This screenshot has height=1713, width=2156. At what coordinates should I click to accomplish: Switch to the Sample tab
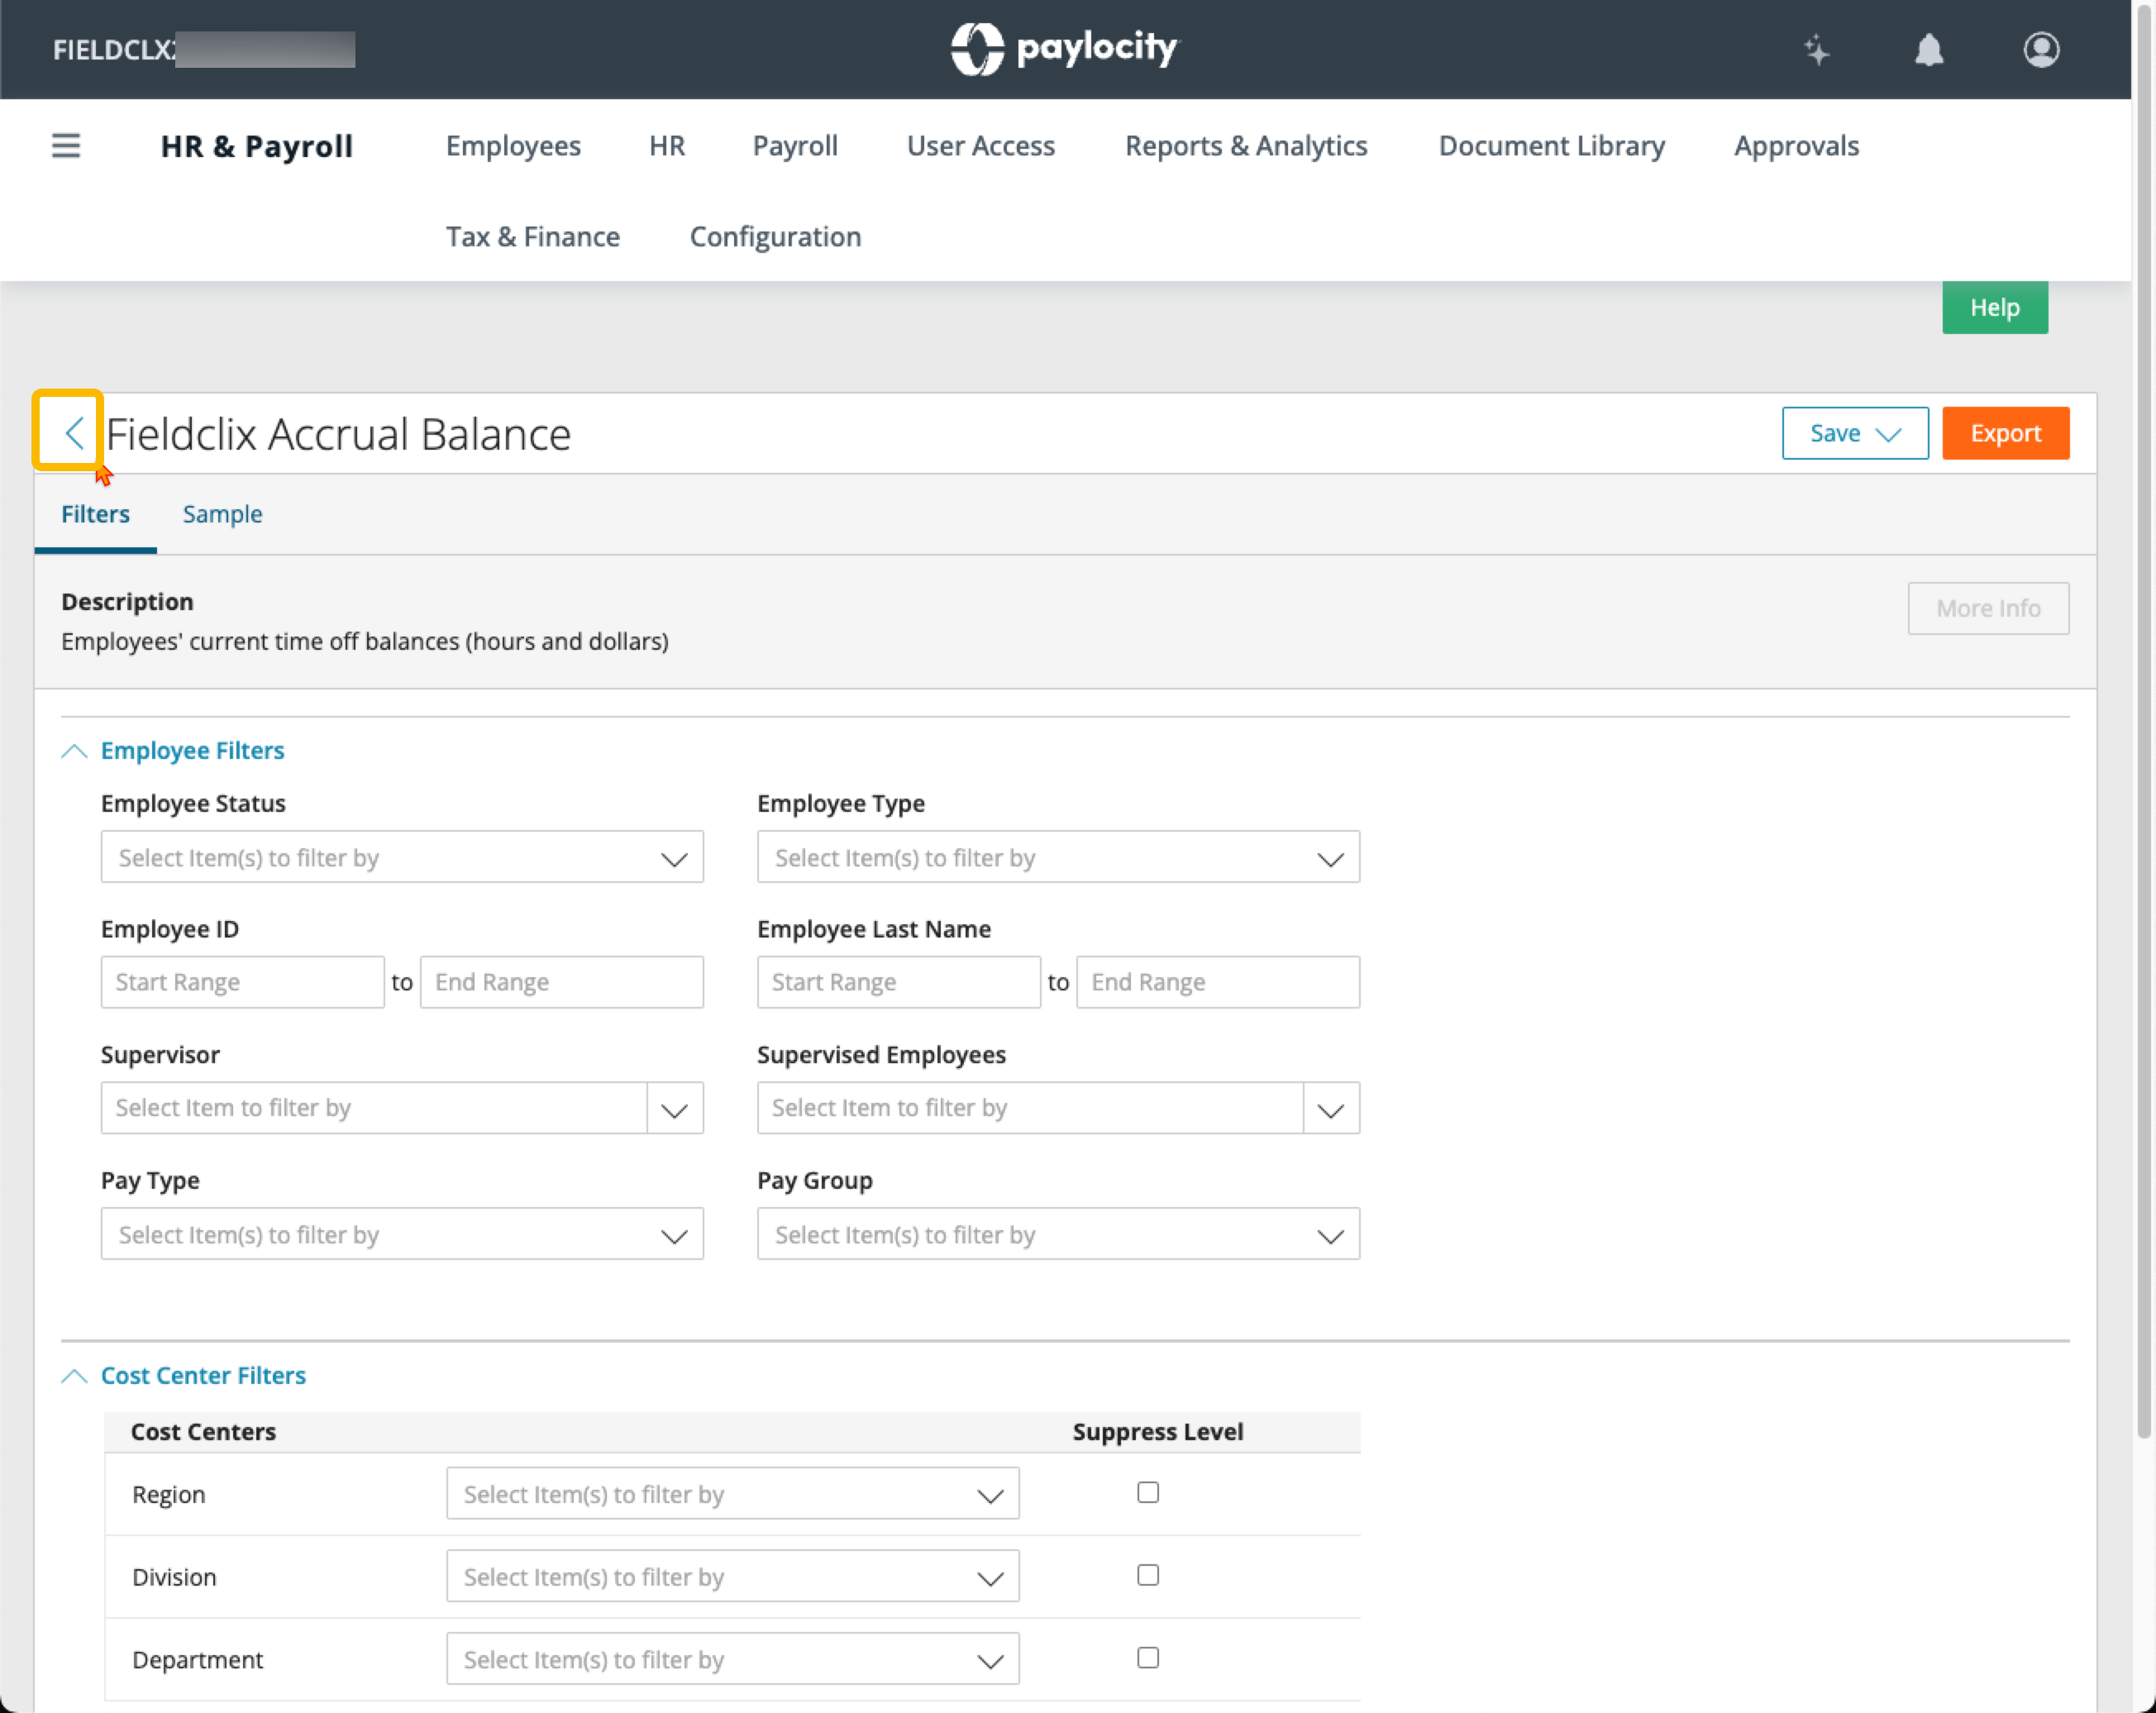click(222, 514)
